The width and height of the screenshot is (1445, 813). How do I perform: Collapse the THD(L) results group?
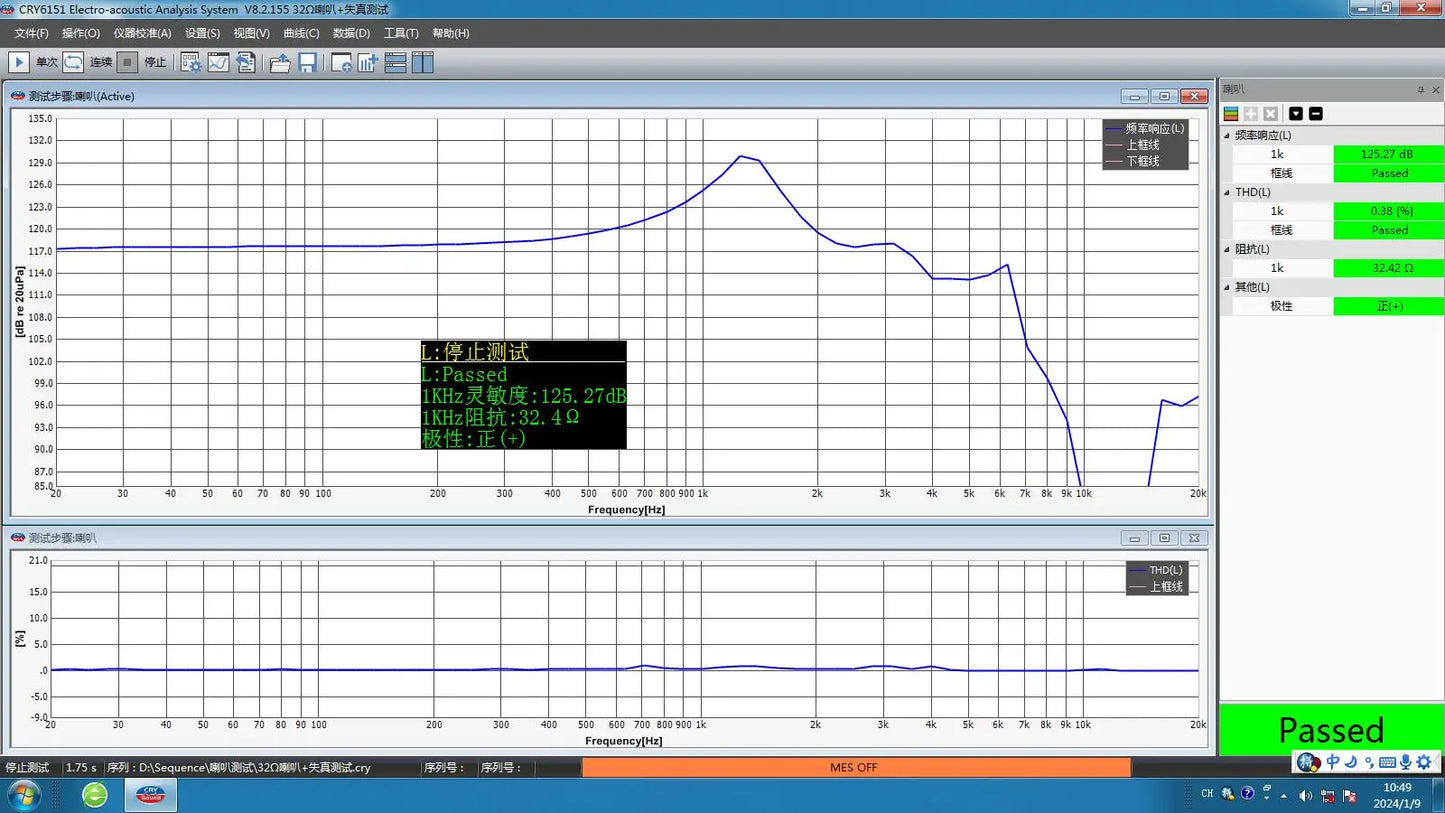coord(1227,192)
